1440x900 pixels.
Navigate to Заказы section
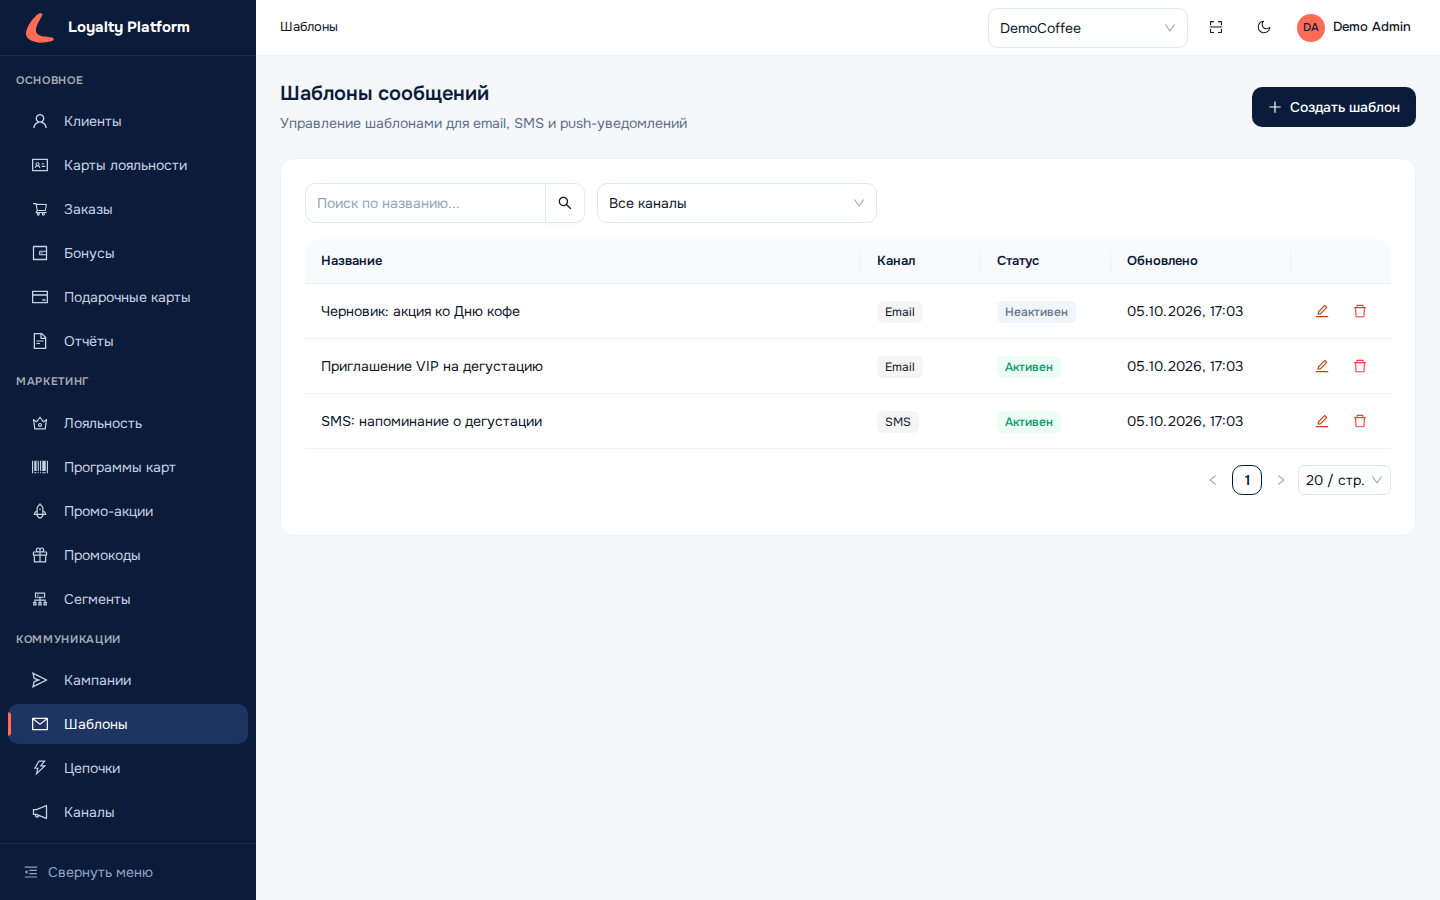coord(128,209)
